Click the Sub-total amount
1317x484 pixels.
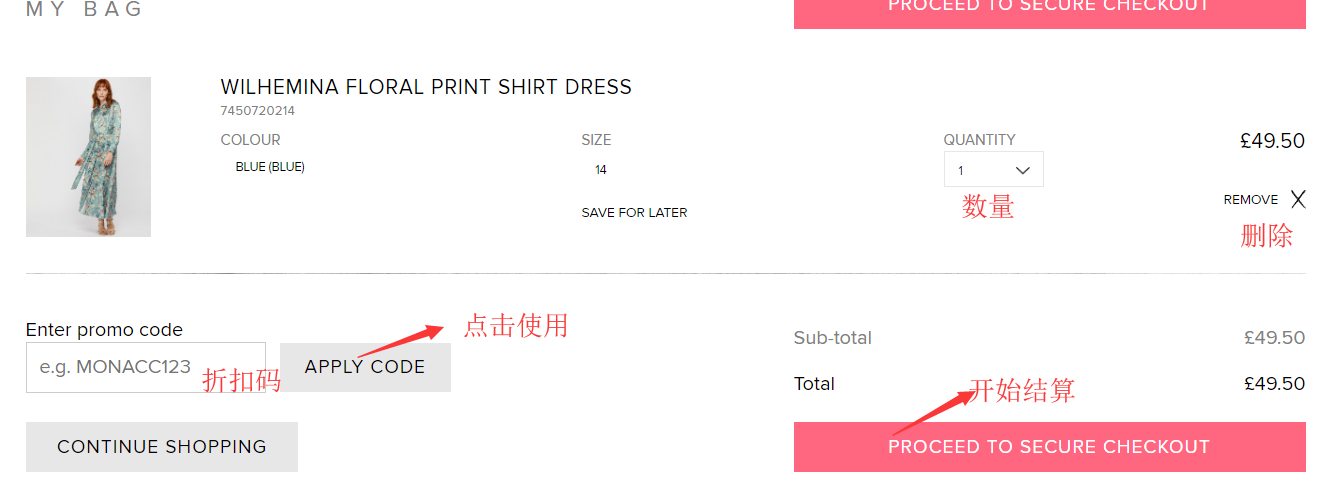coord(1274,338)
